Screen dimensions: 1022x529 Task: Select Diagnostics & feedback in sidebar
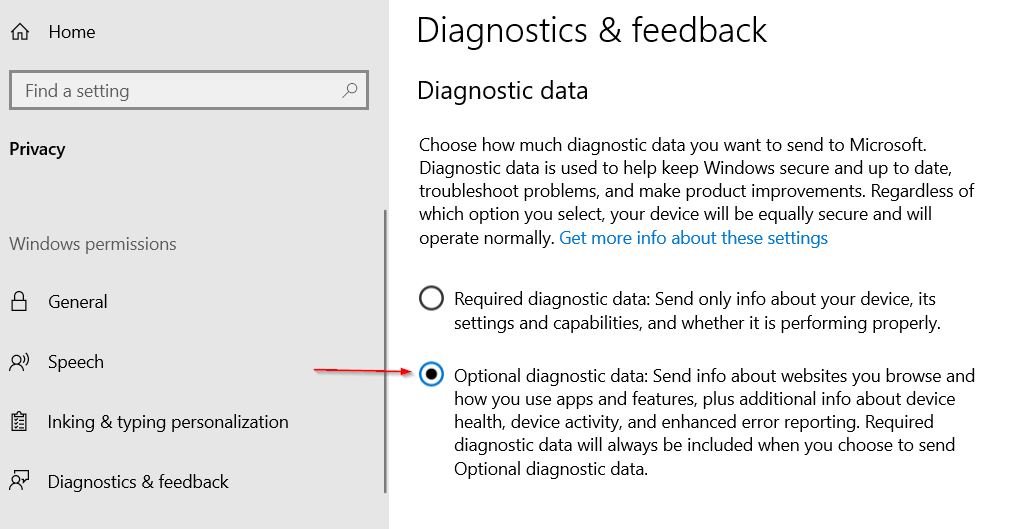[138, 482]
